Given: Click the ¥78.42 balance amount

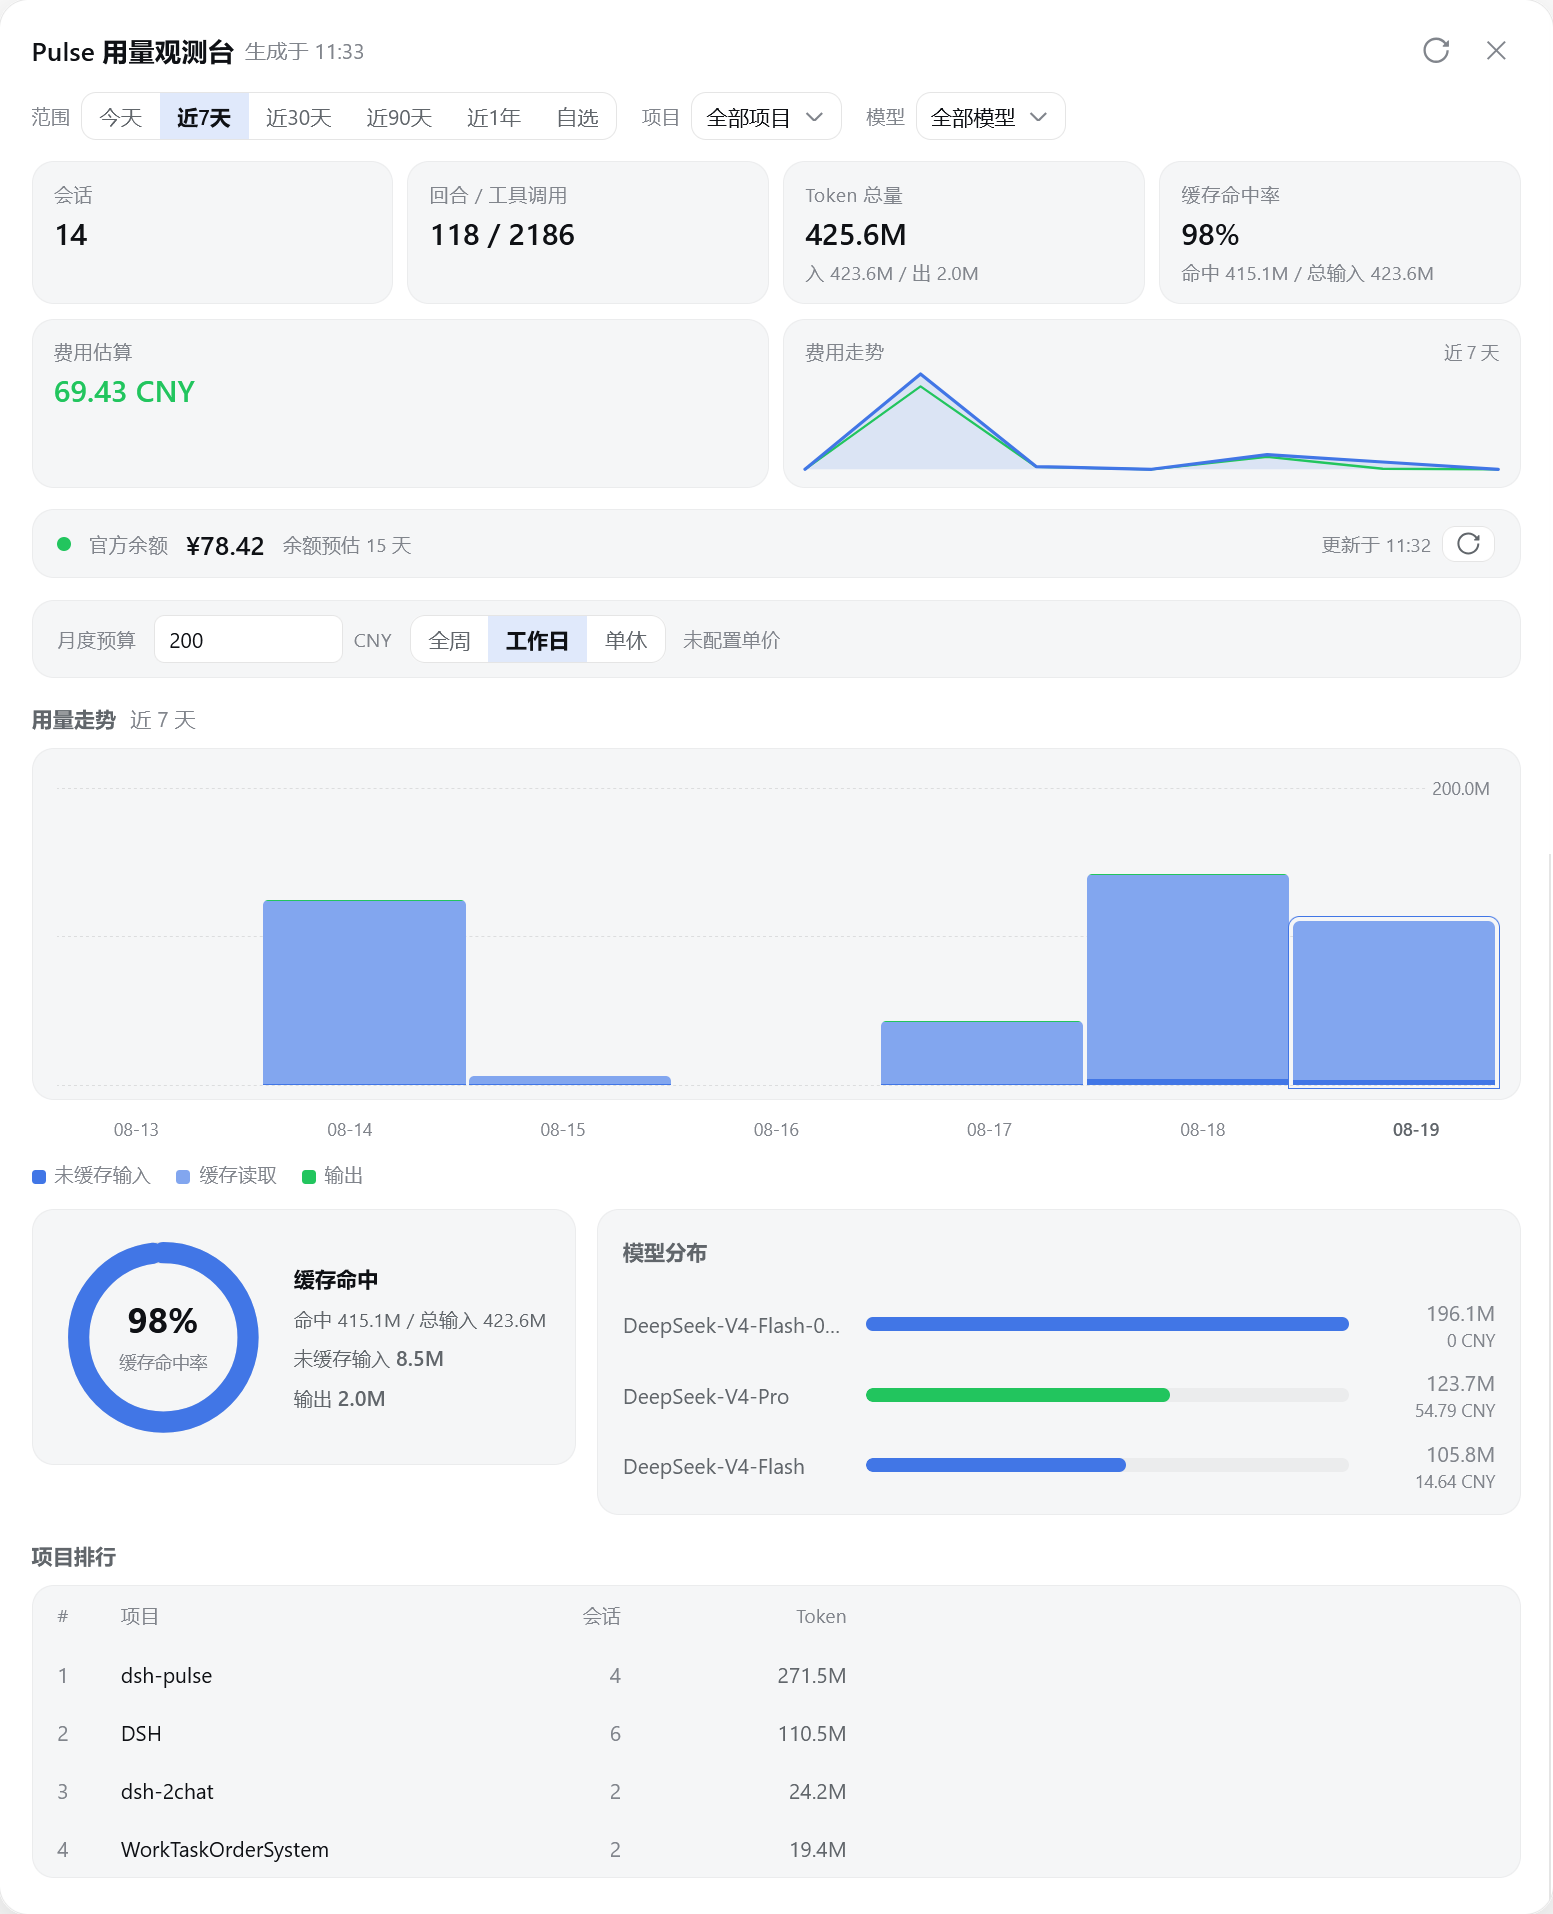Looking at the screenshot, I should [x=225, y=546].
